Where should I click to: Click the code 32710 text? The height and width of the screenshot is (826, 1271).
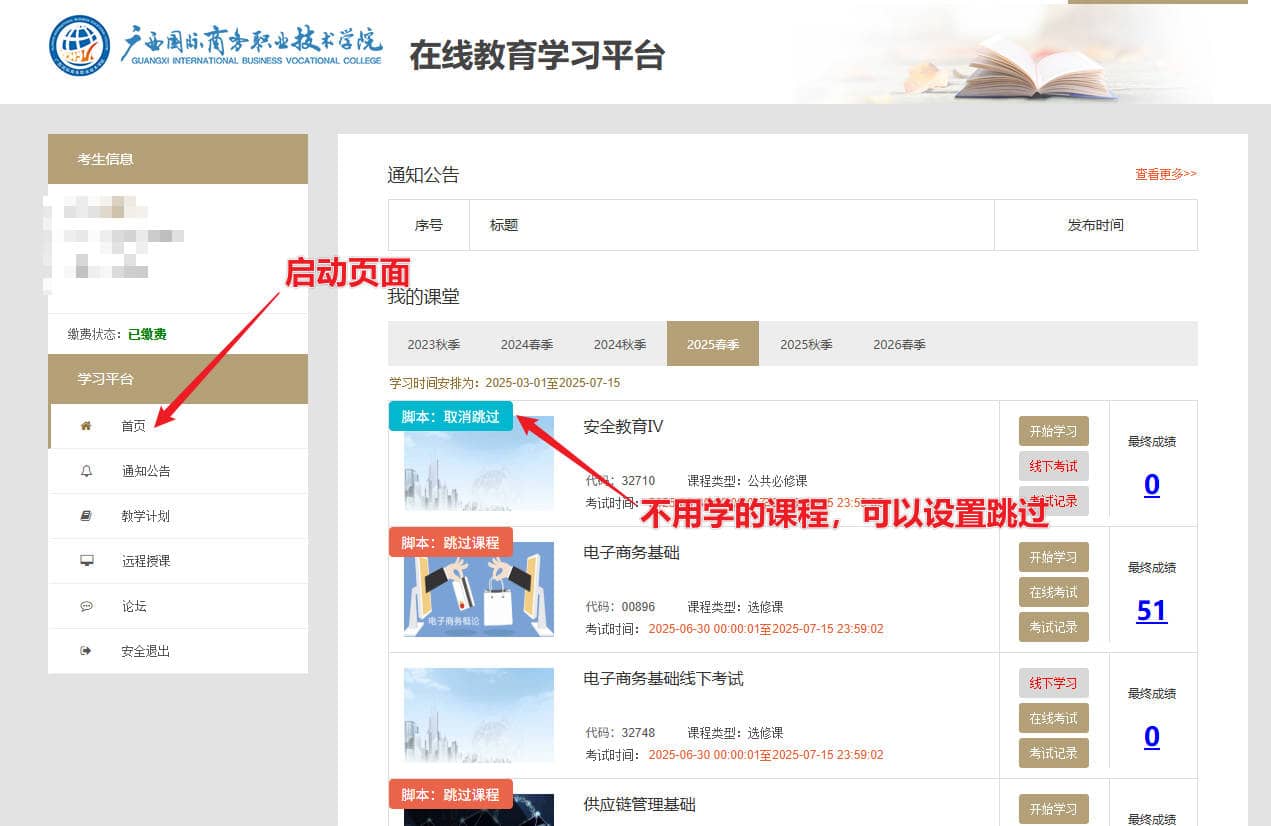click(x=638, y=481)
